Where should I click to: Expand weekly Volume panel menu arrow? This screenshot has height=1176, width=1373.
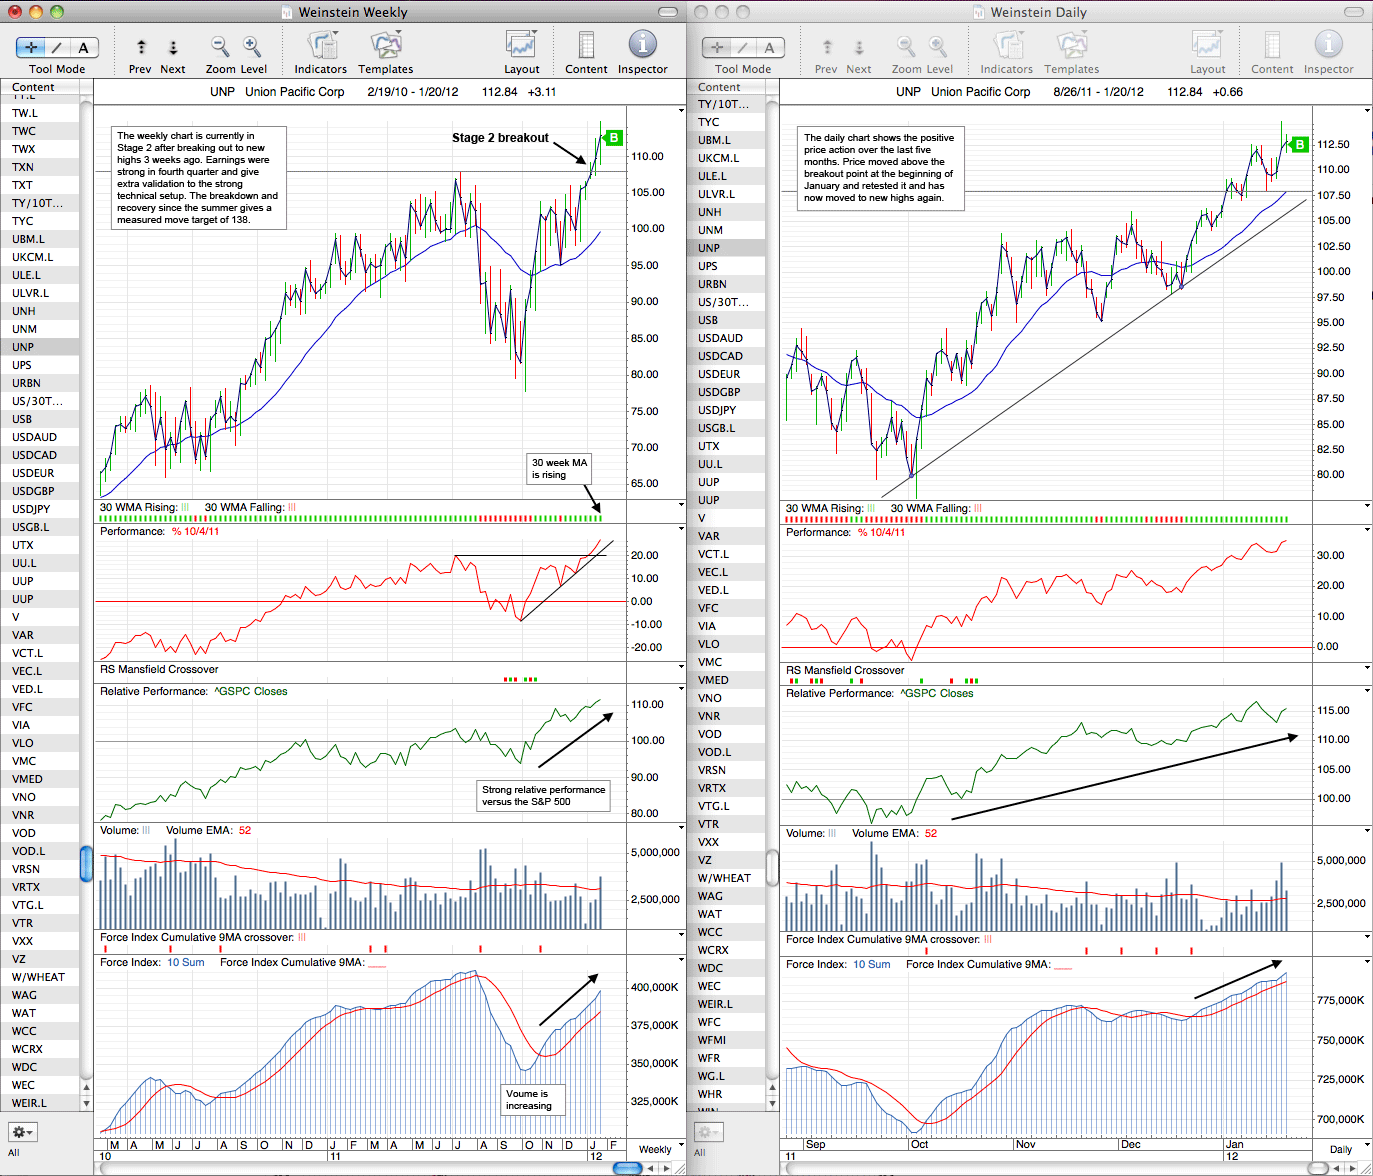[681, 829]
